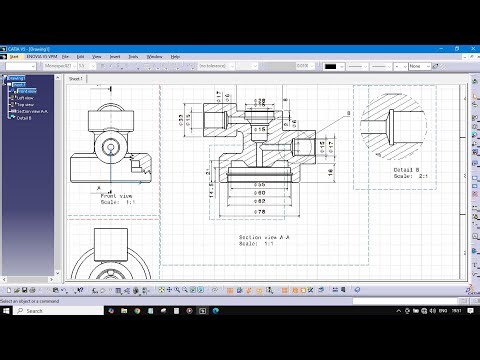The image size is (480, 360).
Task: Click the Ø78 dimension value
Action: pos(260,211)
